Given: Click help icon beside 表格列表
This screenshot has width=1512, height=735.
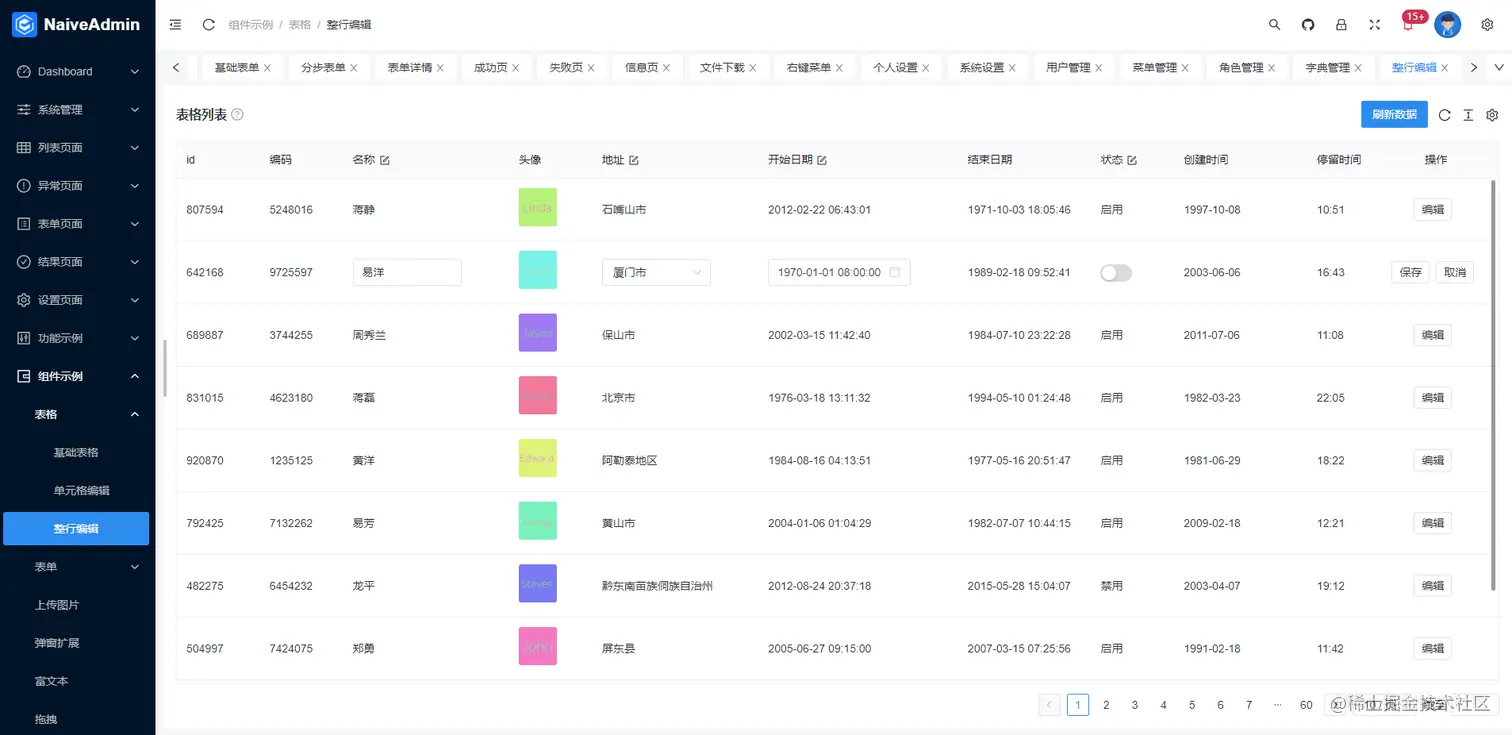Looking at the screenshot, I should click(237, 115).
